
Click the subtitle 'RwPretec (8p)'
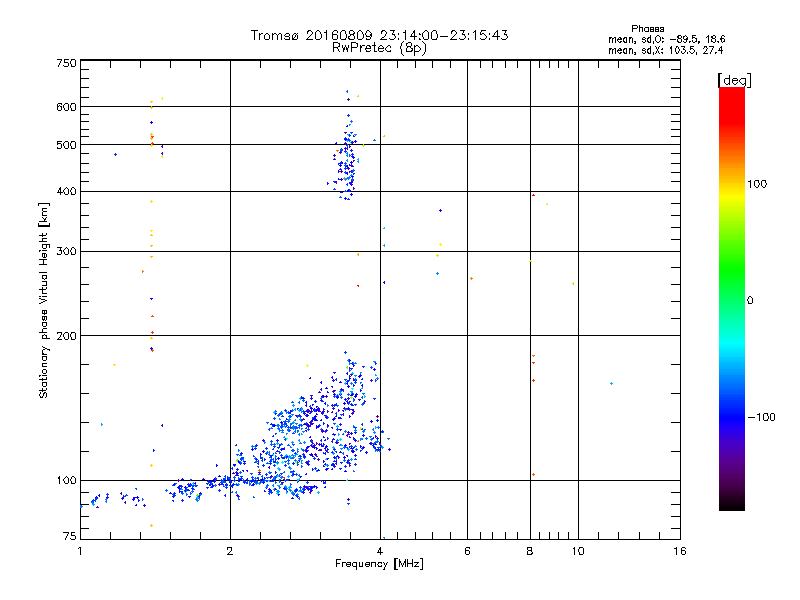[x=379, y=48]
